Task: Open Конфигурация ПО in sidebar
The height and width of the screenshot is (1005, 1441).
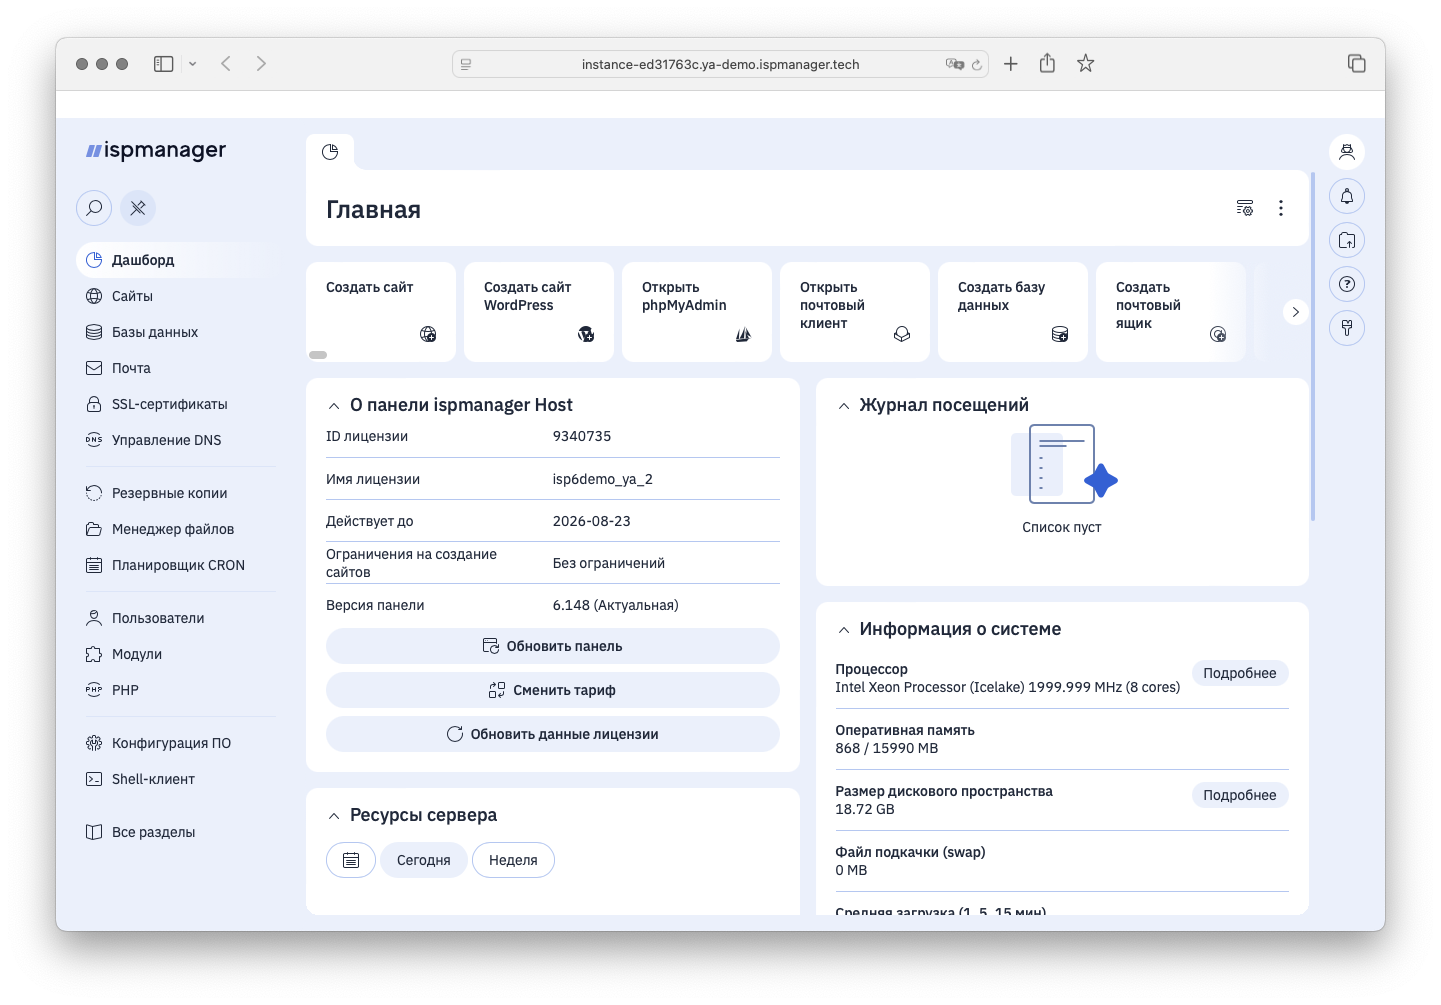Action: [x=176, y=743]
